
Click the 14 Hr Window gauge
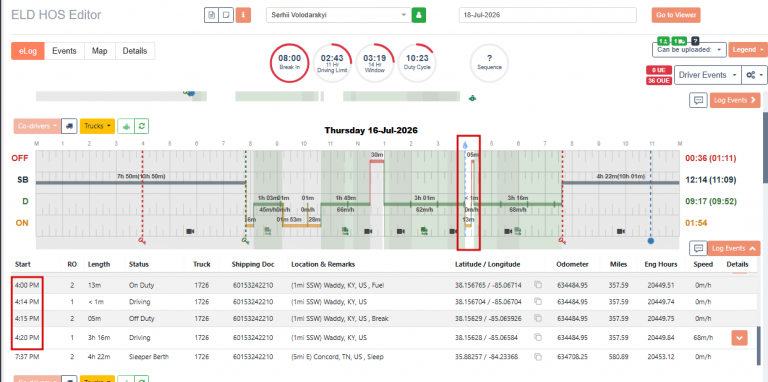coord(375,63)
